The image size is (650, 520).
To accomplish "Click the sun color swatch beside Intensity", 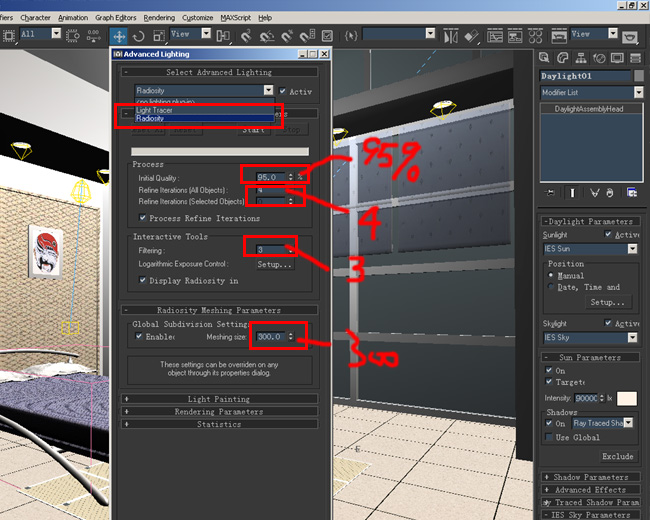I will click(x=627, y=398).
